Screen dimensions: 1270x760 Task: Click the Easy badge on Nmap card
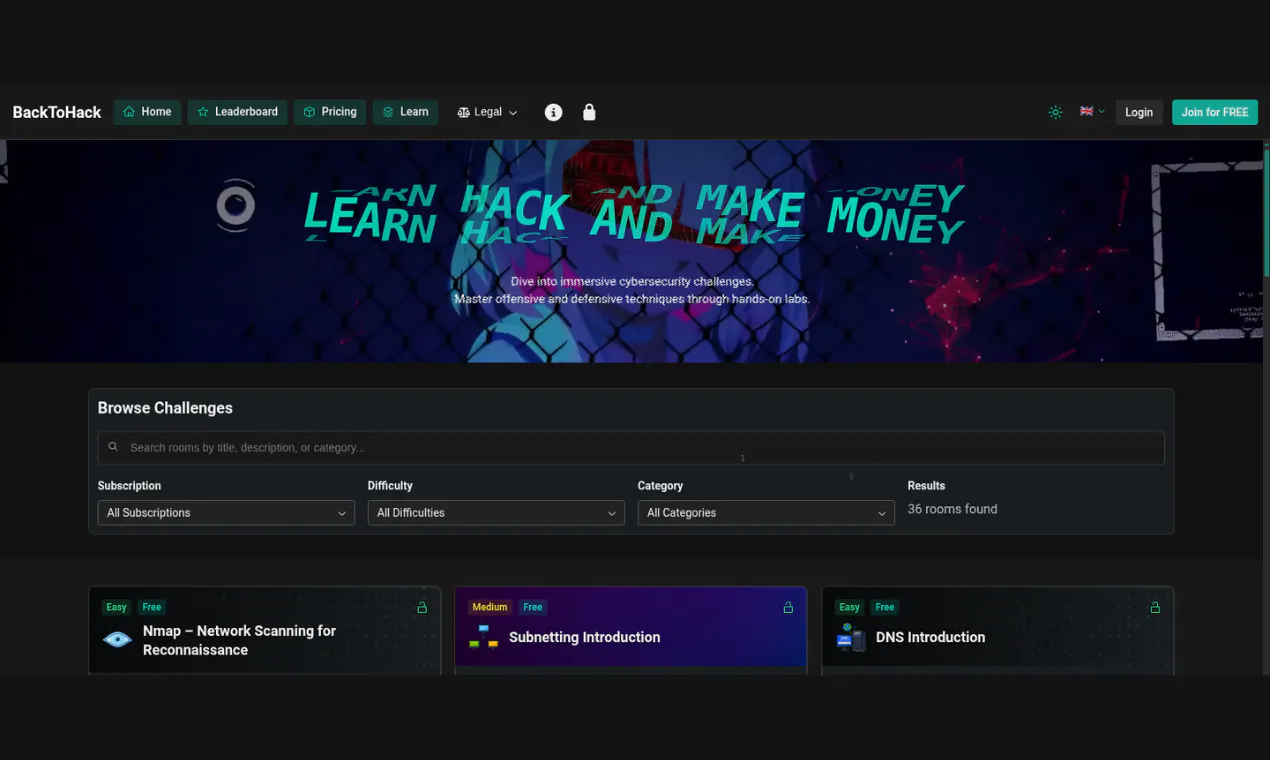pyautogui.click(x=116, y=607)
